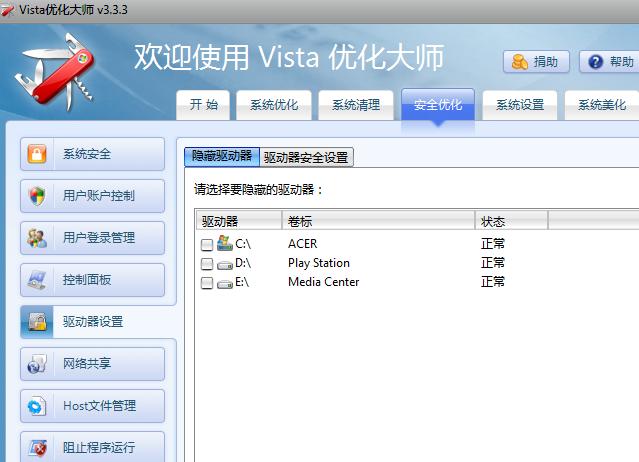The width and height of the screenshot is (639, 462).
Task: Click the 帮助 help button
Action: click(x=609, y=62)
